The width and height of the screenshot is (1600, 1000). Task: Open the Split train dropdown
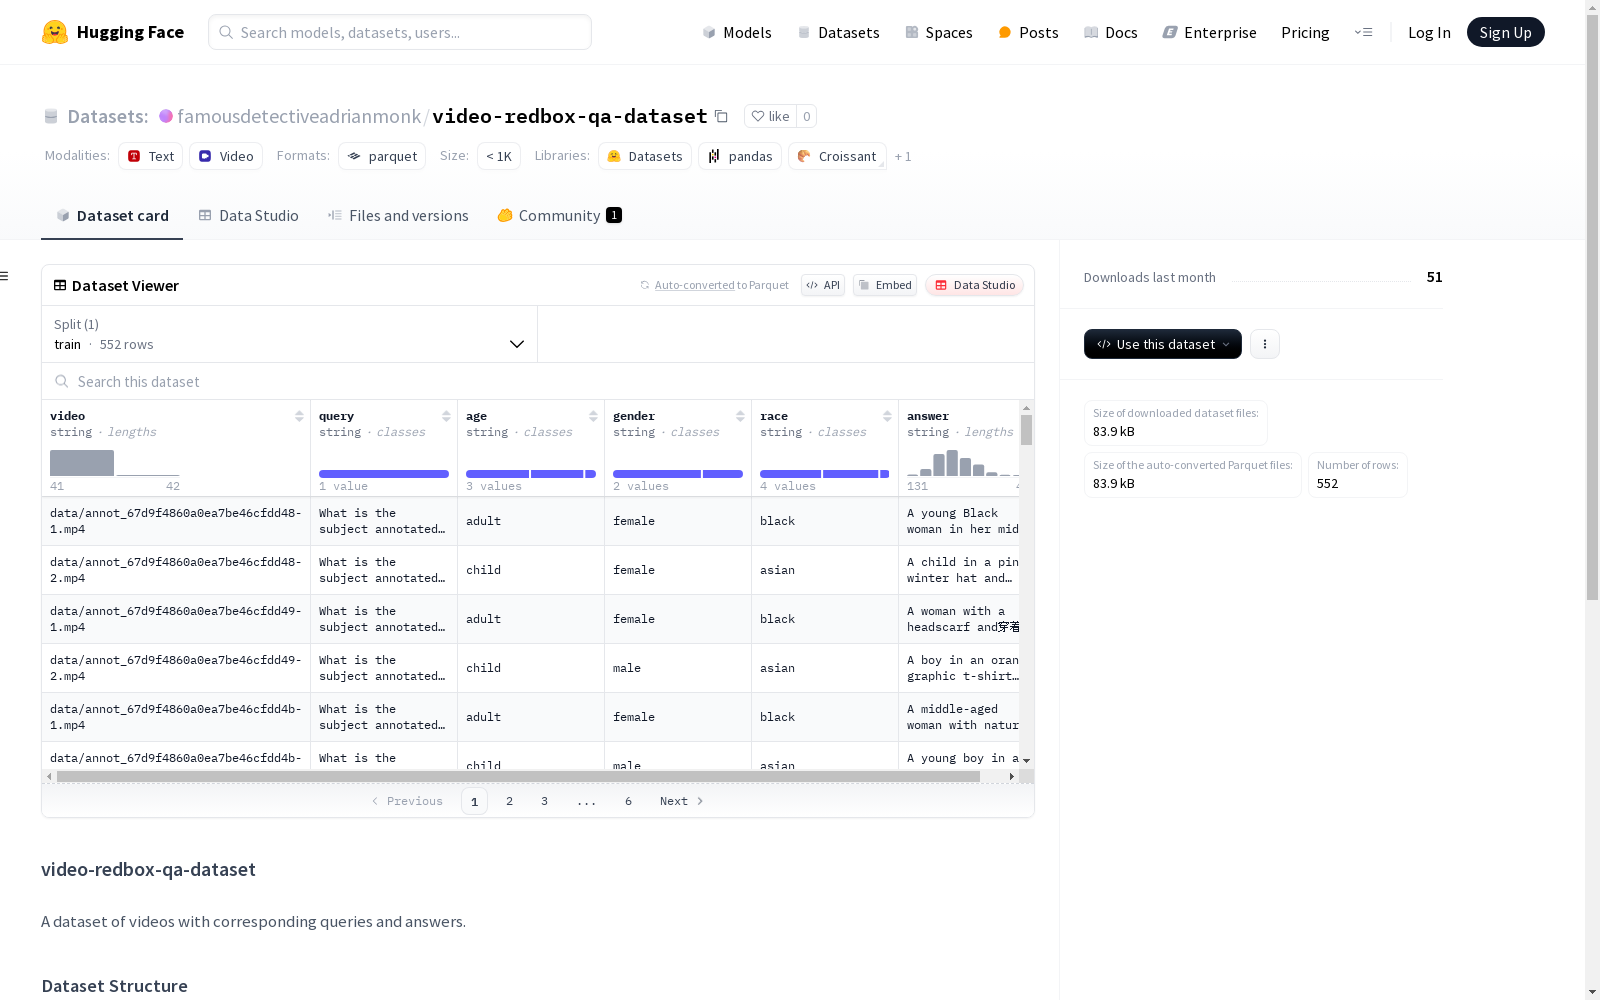coord(289,334)
